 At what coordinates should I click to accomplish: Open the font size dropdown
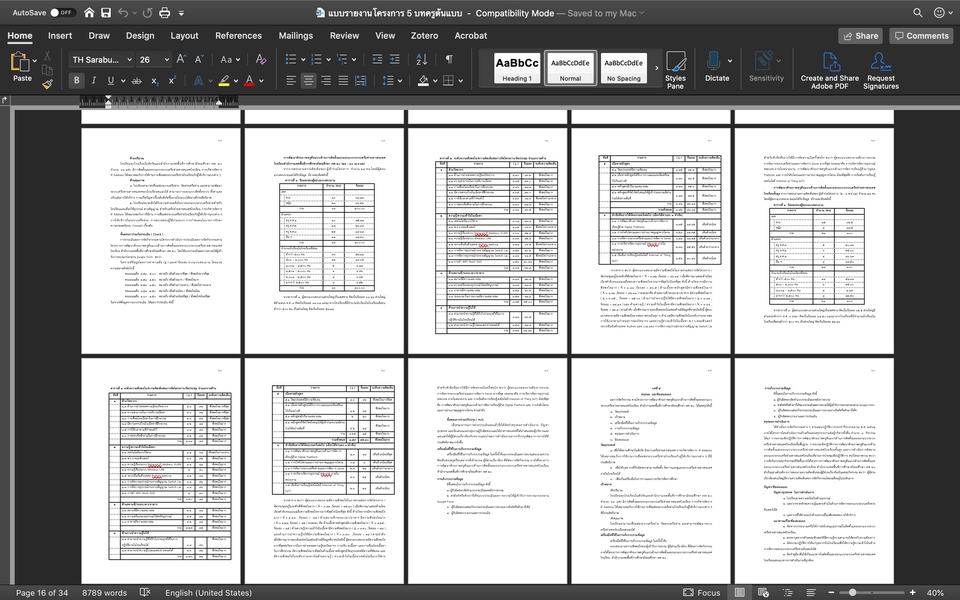pyautogui.click(x=167, y=59)
